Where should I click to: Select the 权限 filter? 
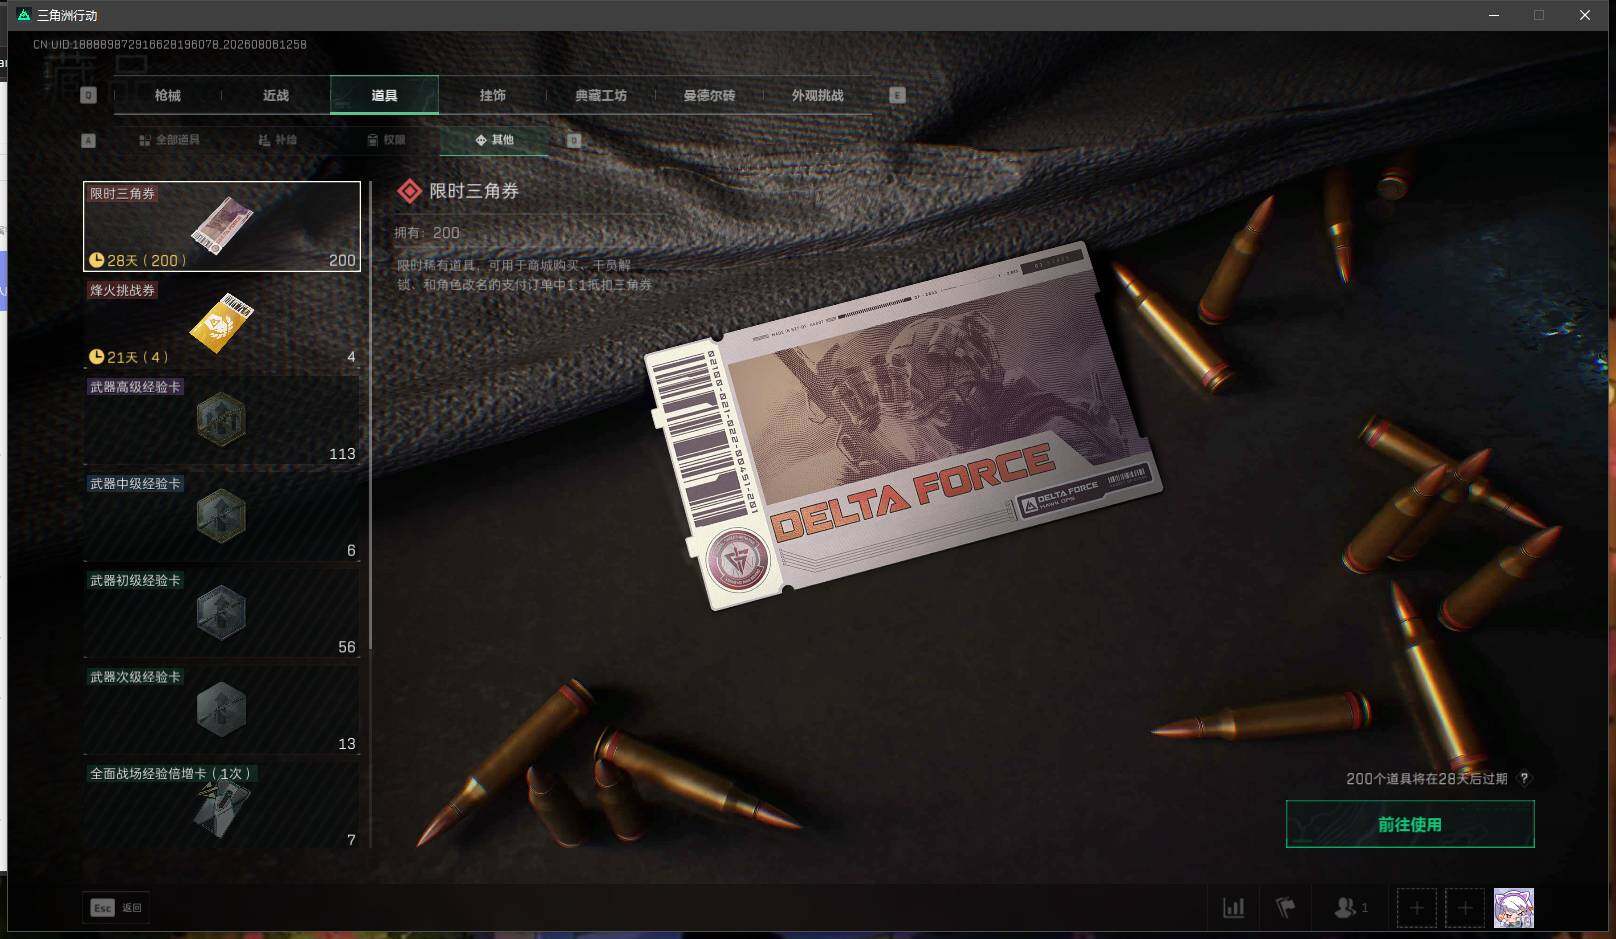coord(386,140)
